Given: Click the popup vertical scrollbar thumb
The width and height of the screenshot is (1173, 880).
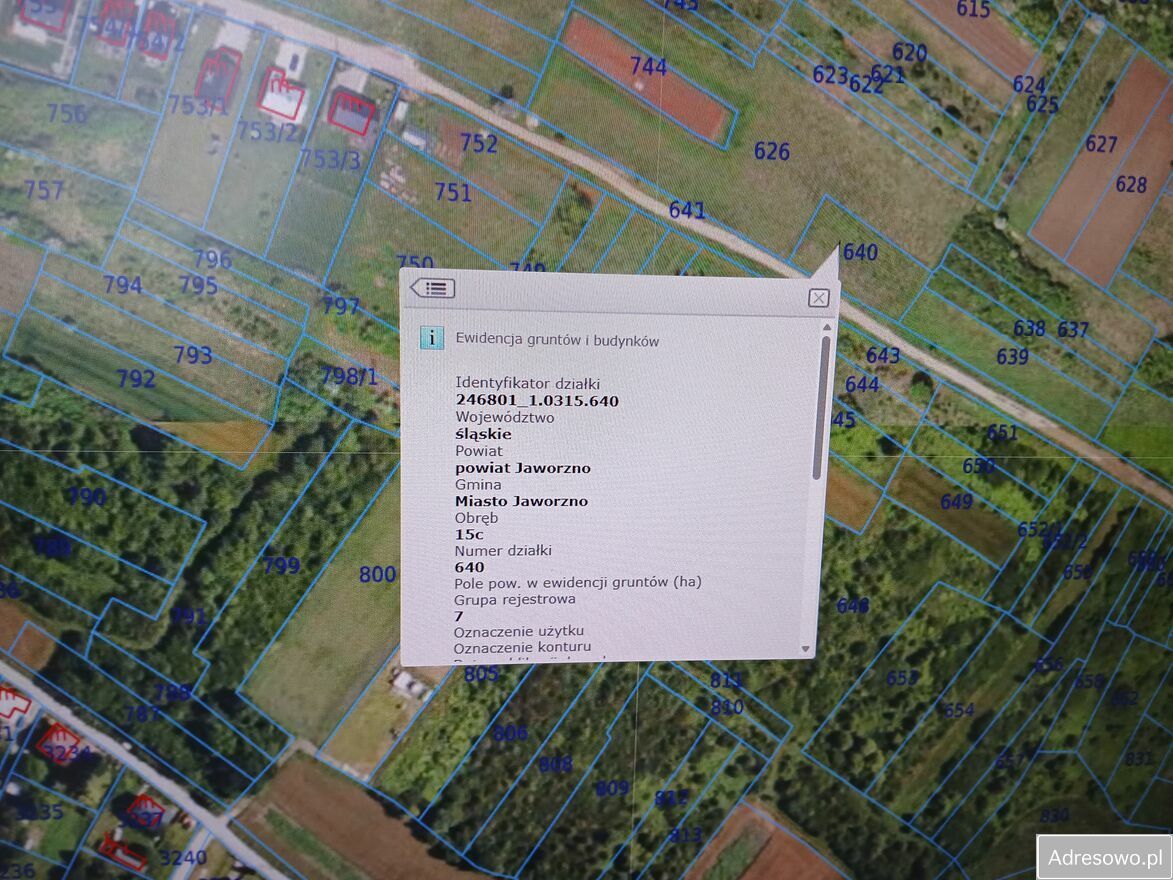Looking at the screenshot, I should 821,408.
